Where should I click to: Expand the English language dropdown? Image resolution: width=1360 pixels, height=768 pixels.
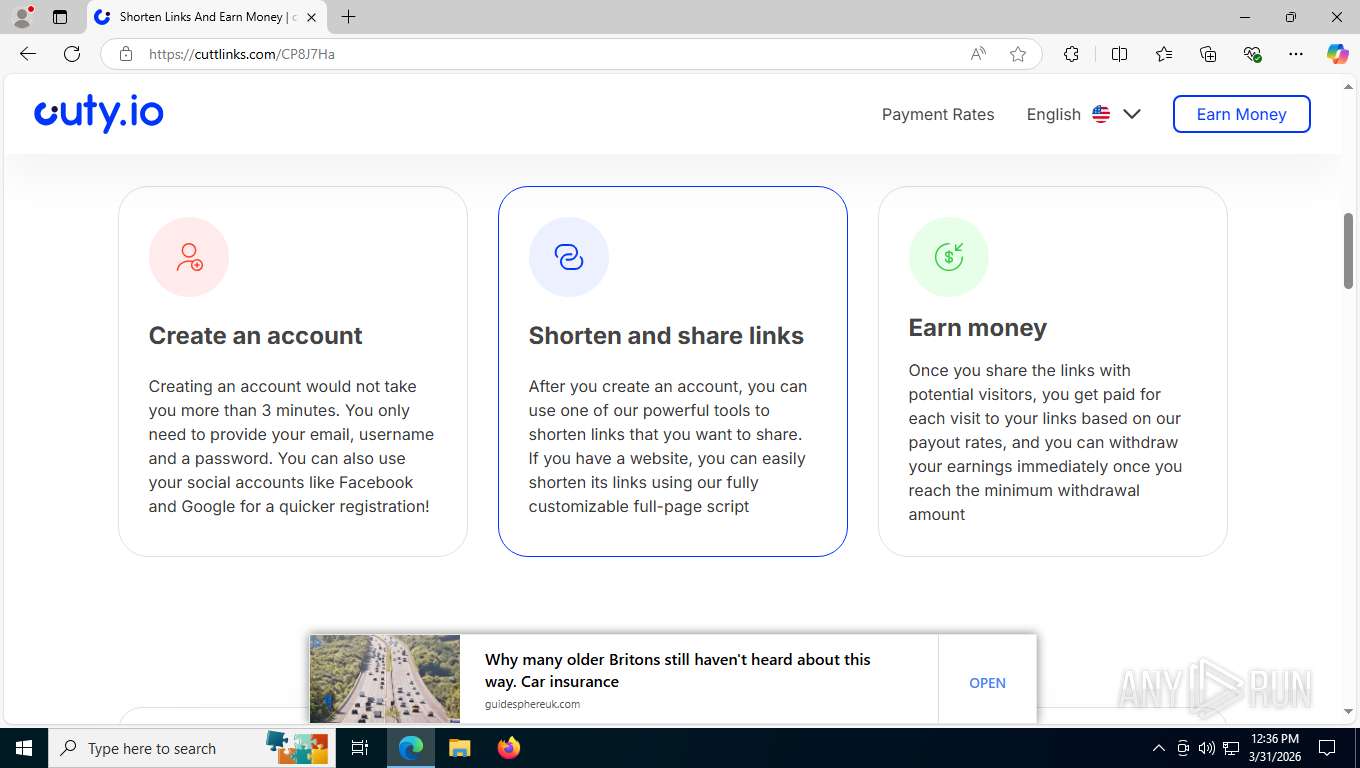pyautogui.click(x=1084, y=114)
